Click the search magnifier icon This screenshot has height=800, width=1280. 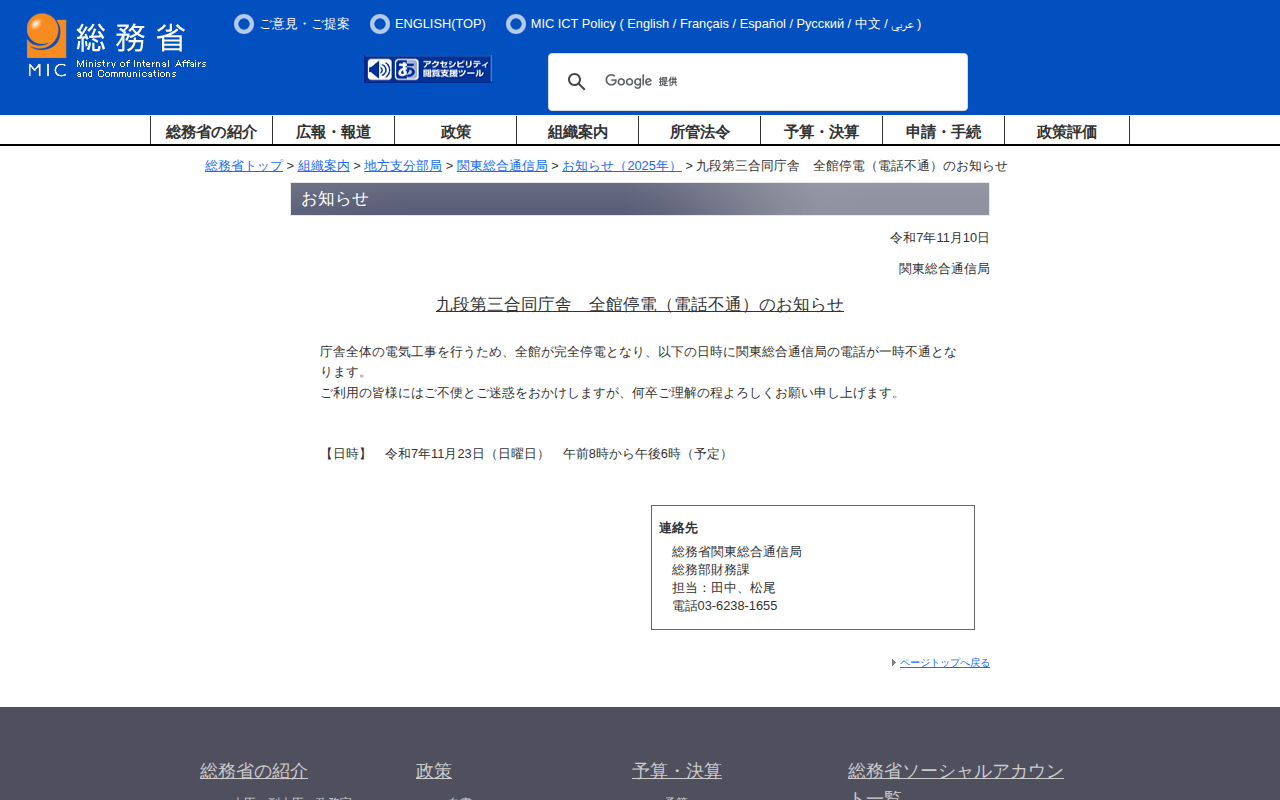click(577, 82)
